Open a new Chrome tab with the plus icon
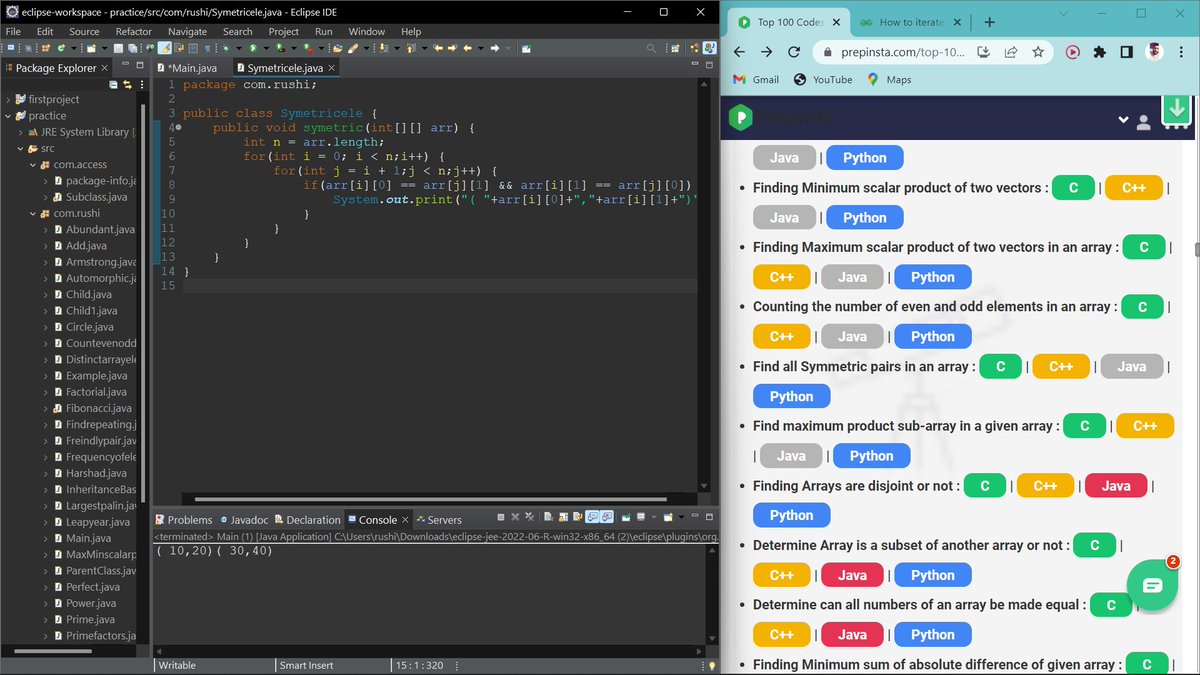This screenshot has width=1200, height=675. (989, 22)
